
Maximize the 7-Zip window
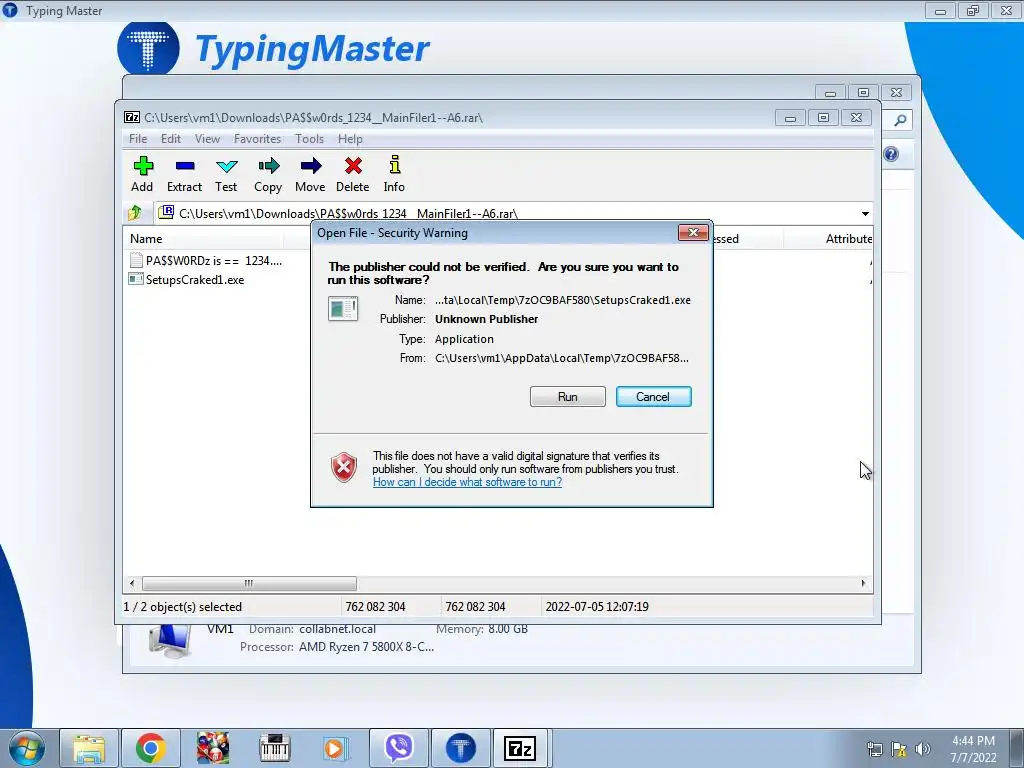[823, 118]
